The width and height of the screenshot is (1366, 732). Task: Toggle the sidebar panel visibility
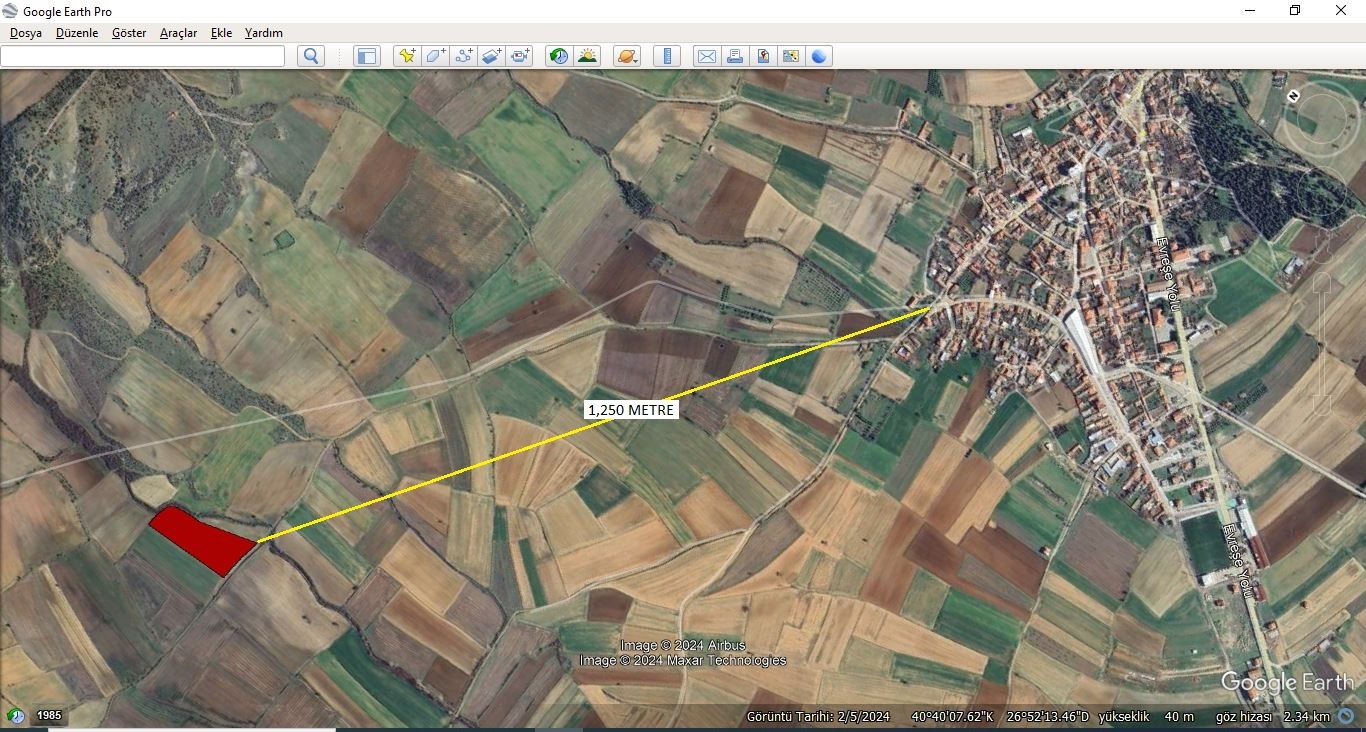click(367, 56)
